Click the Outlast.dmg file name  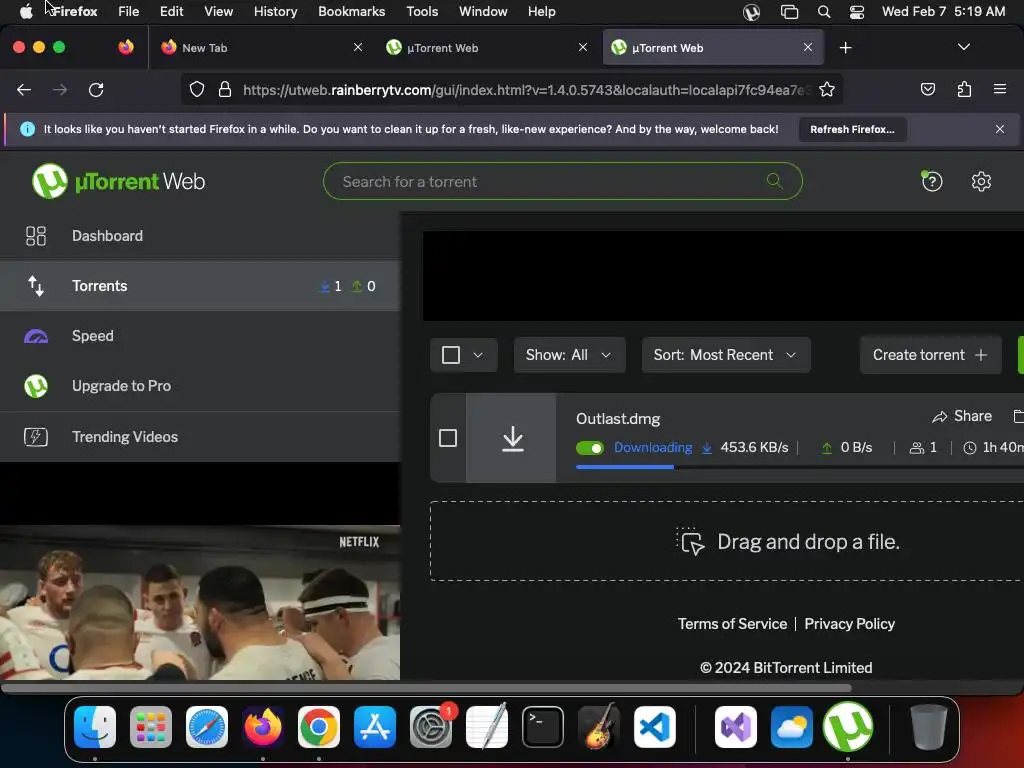618,419
